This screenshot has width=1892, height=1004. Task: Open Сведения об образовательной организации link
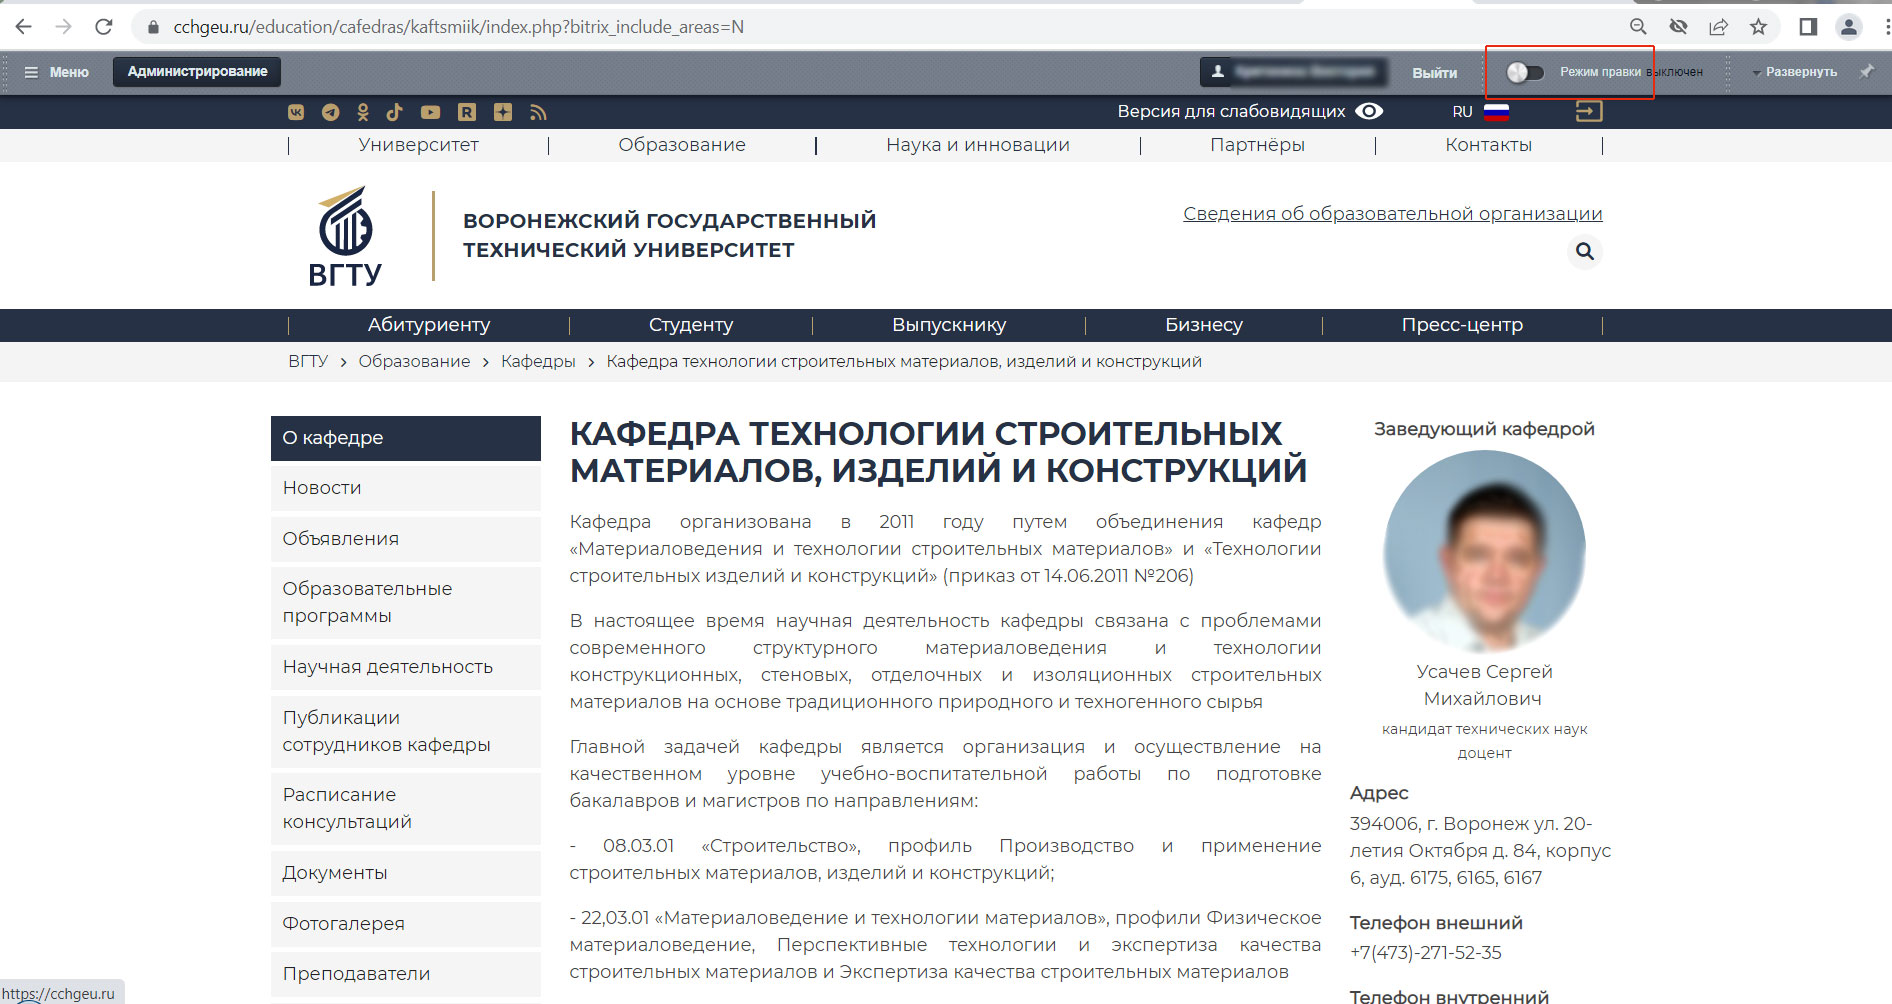[x=1392, y=213]
